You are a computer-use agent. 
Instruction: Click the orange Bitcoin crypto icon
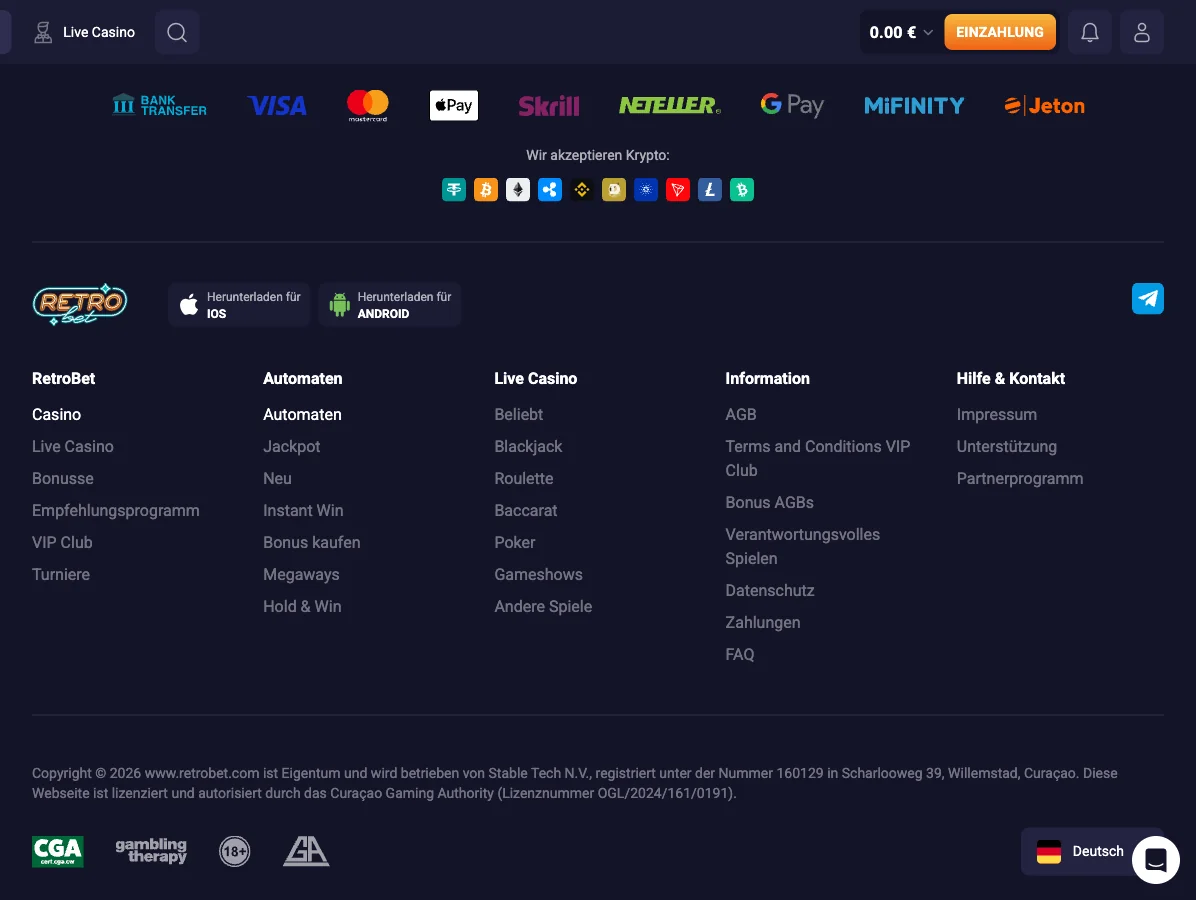486,189
